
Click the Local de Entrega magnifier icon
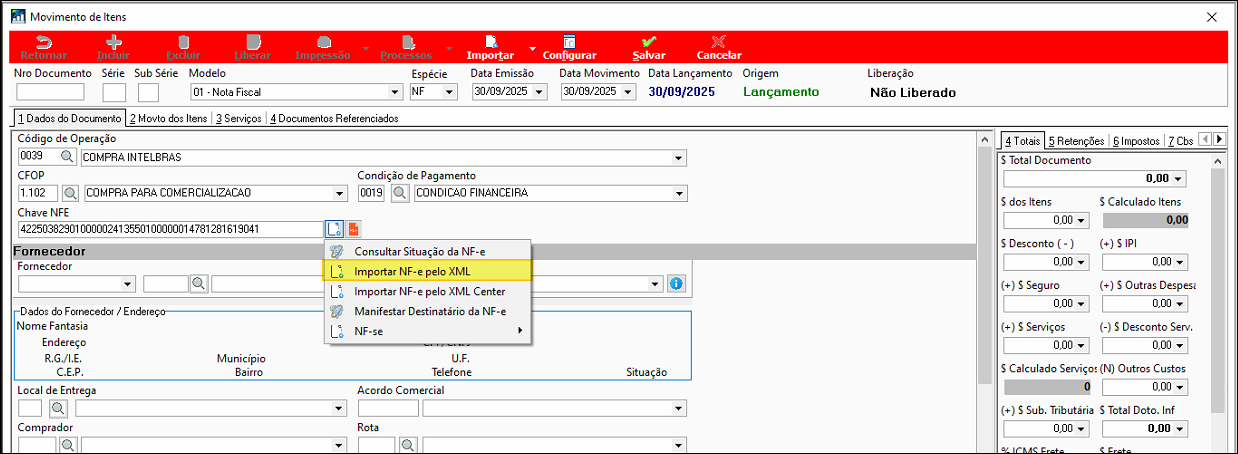click(57, 408)
